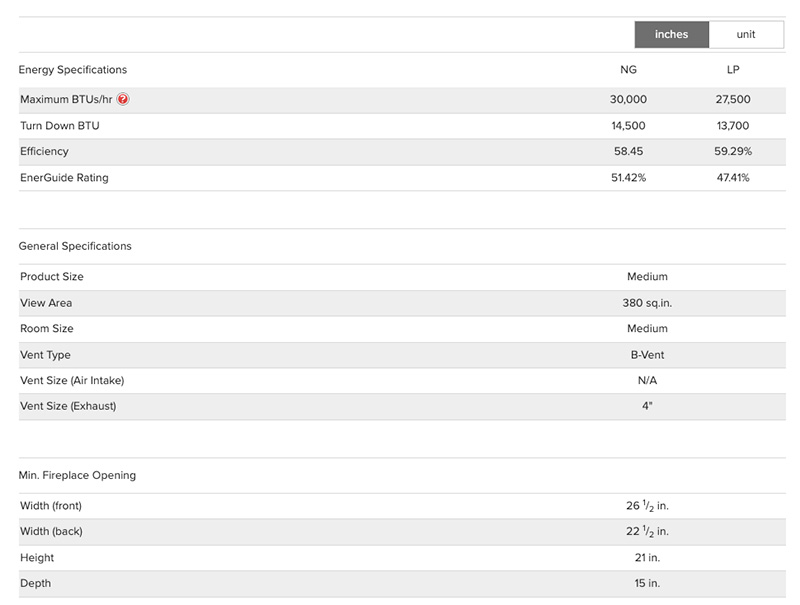This screenshot has width=800, height=605.
Task: Switch measurements to unit
Action: (746, 35)
